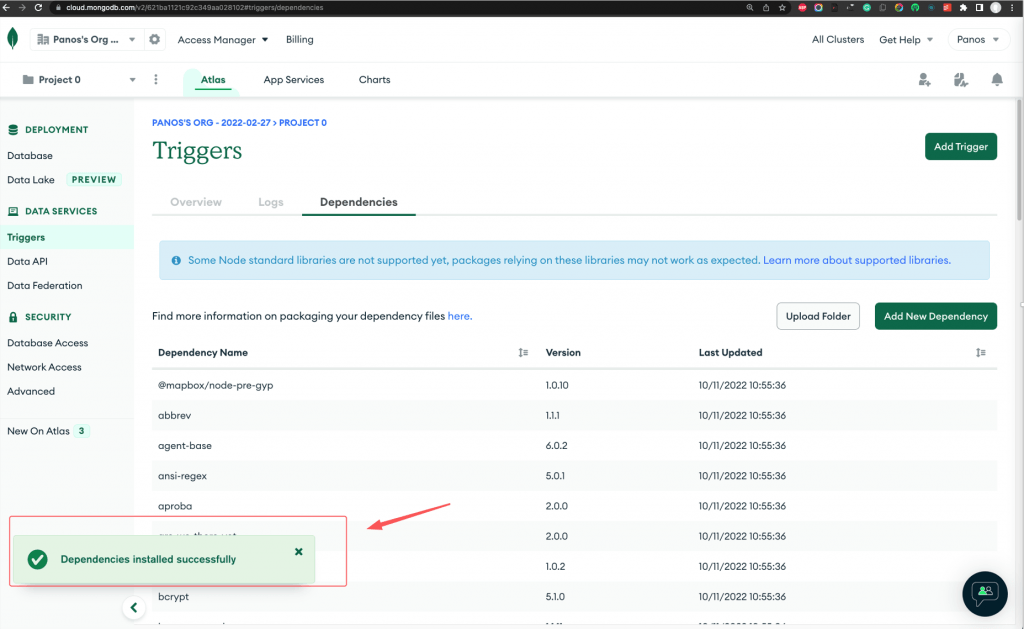
Task: Click the PROJECT 0 breadcrumb link
Action: coord(302,123)
